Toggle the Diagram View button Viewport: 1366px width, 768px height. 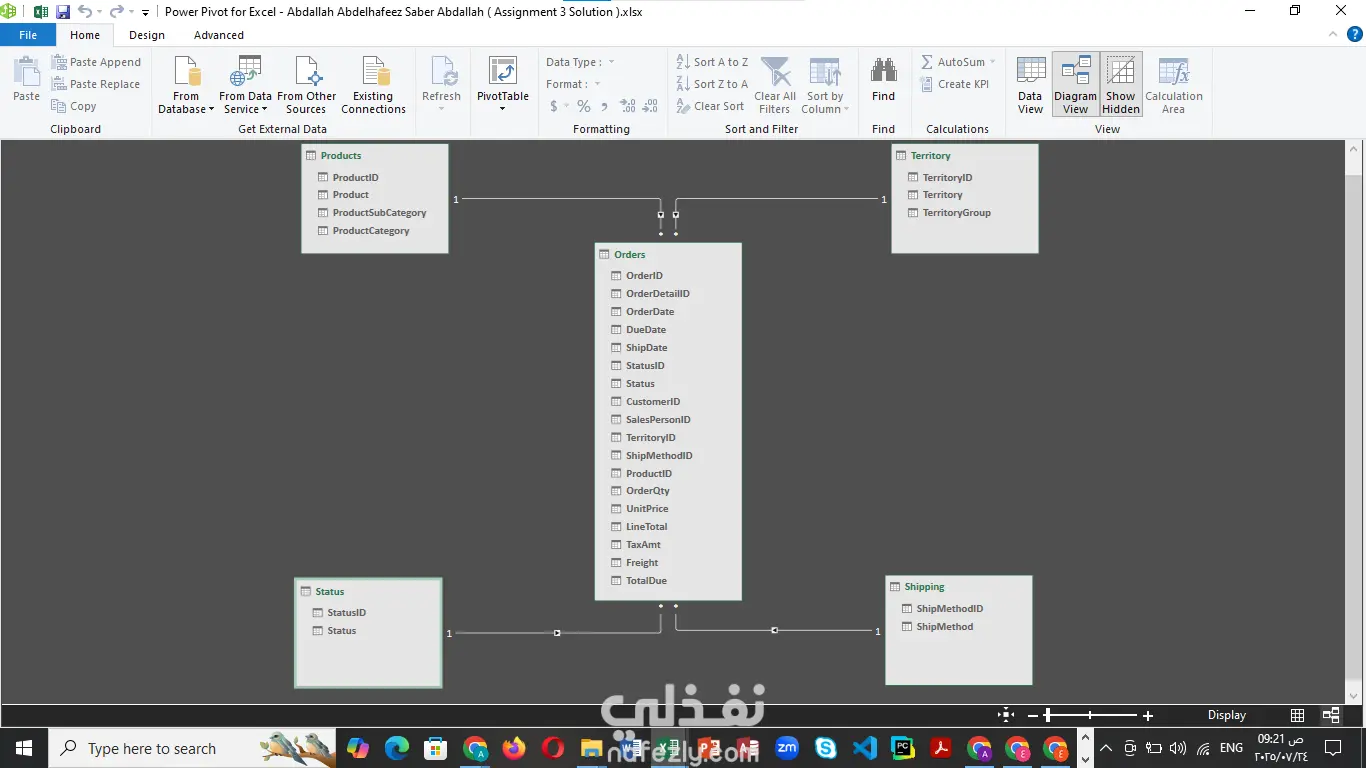tap(1075, 85)
